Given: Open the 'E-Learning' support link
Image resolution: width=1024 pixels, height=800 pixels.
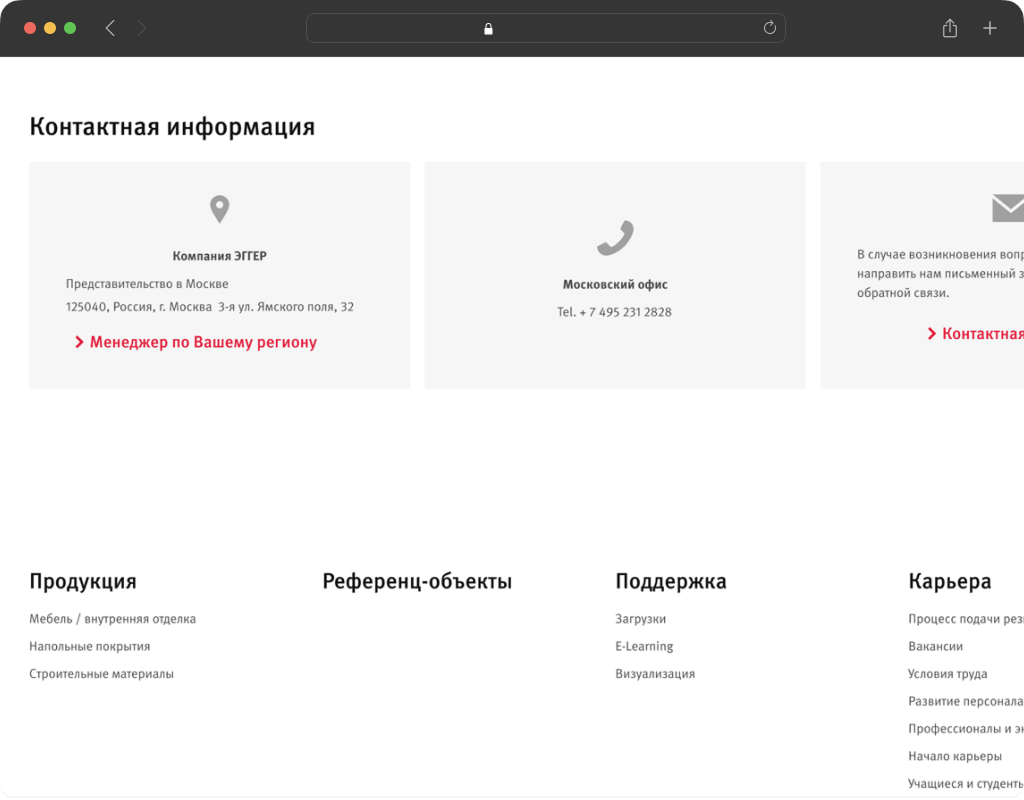Looking at the screenshot, I should coord(644,646).
